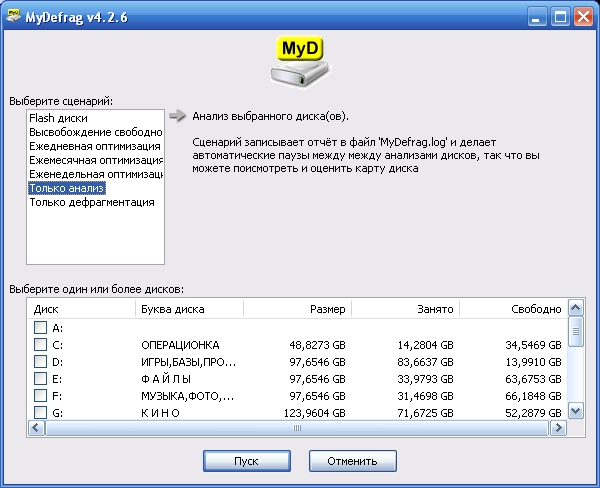Sort by 'Свободно' column header
Viewport: 600px width, 488px height.
513,309
